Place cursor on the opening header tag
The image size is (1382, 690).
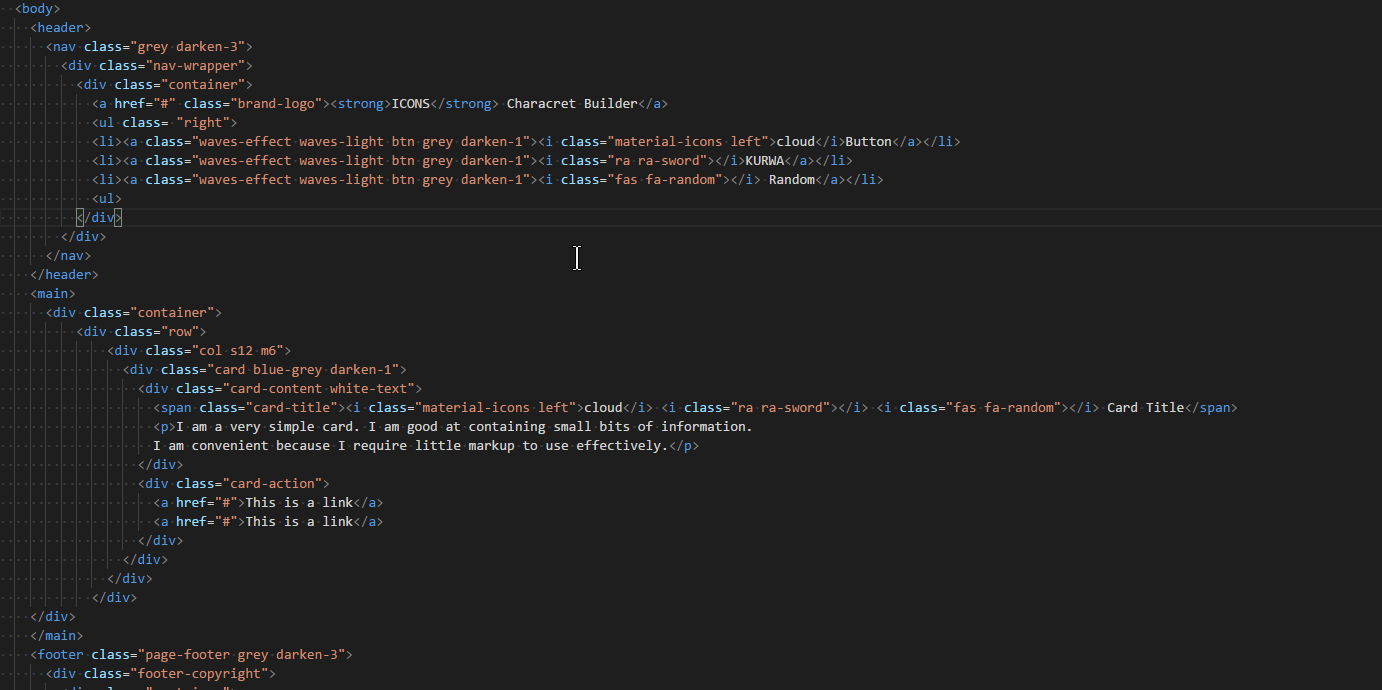pyautogui.click(x=60, y=27)
